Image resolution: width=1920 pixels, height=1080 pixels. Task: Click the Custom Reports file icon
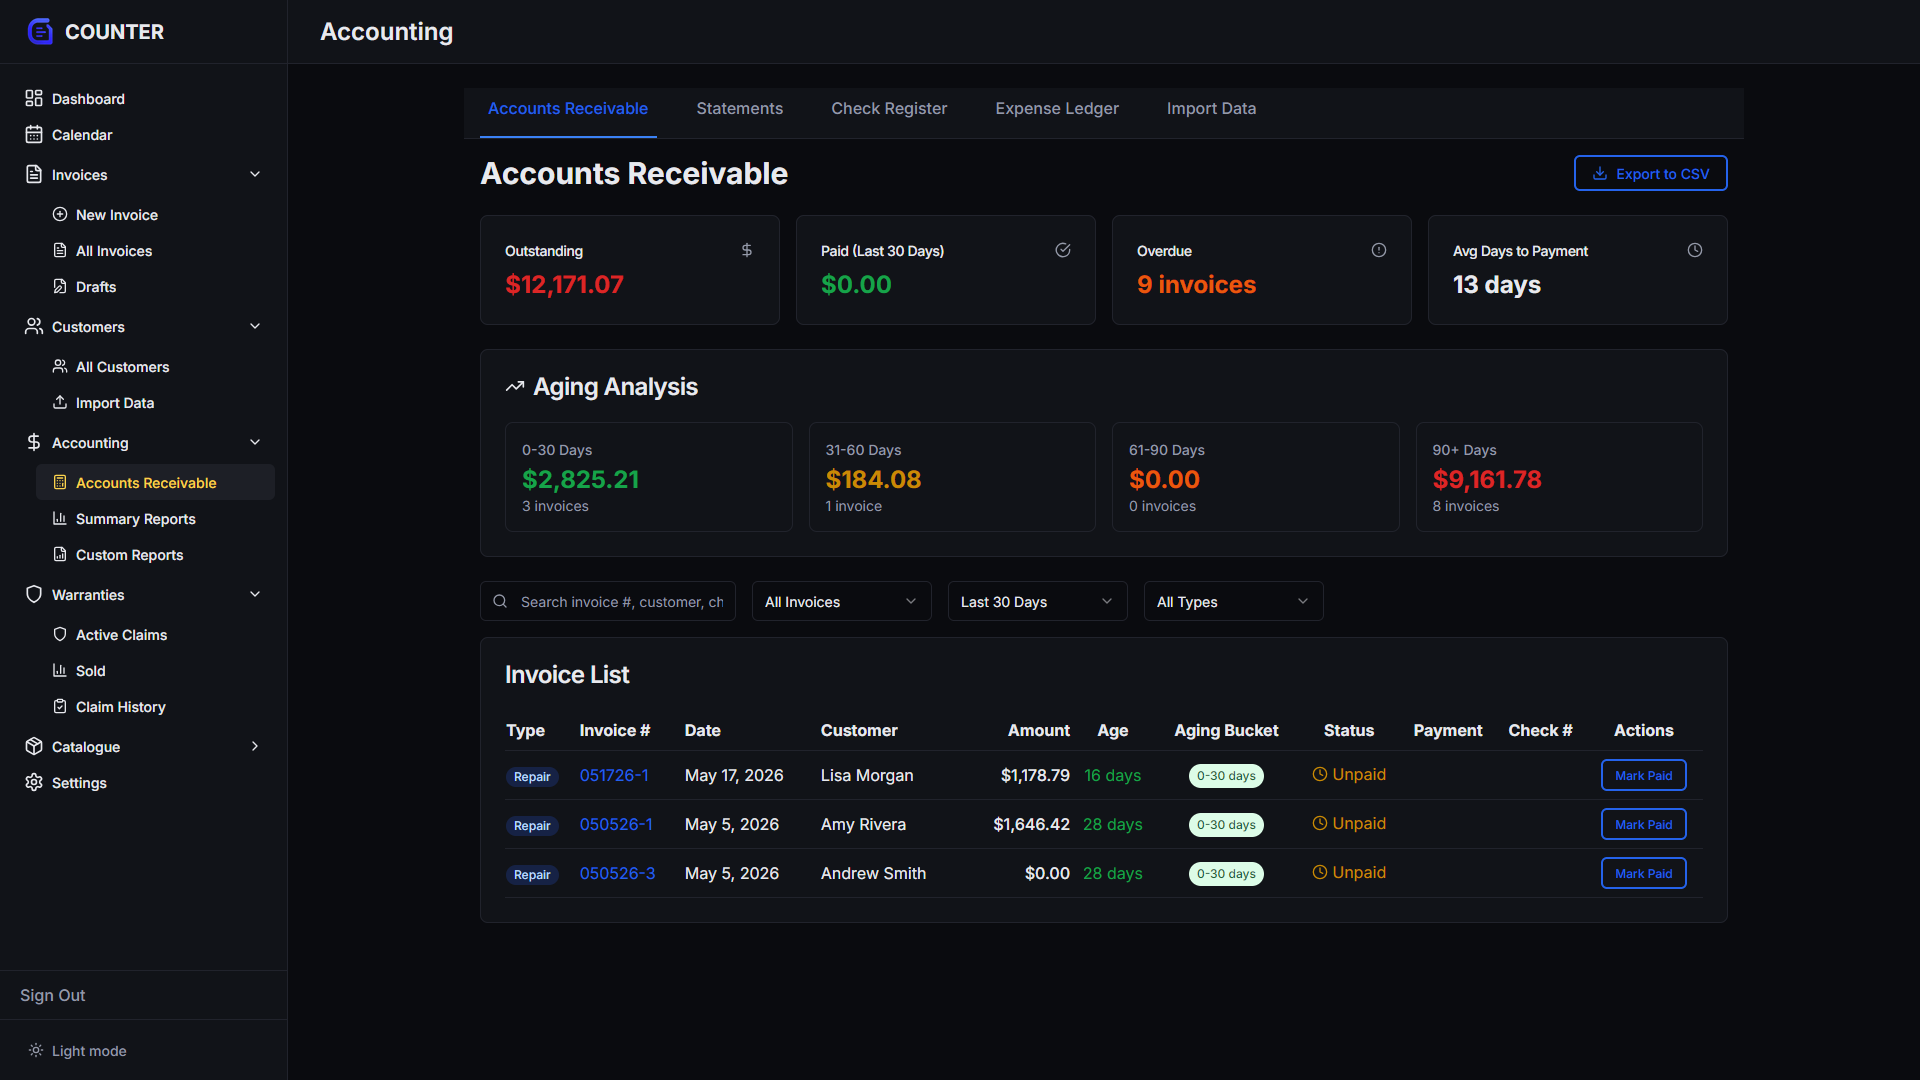(x=60, y=554)
